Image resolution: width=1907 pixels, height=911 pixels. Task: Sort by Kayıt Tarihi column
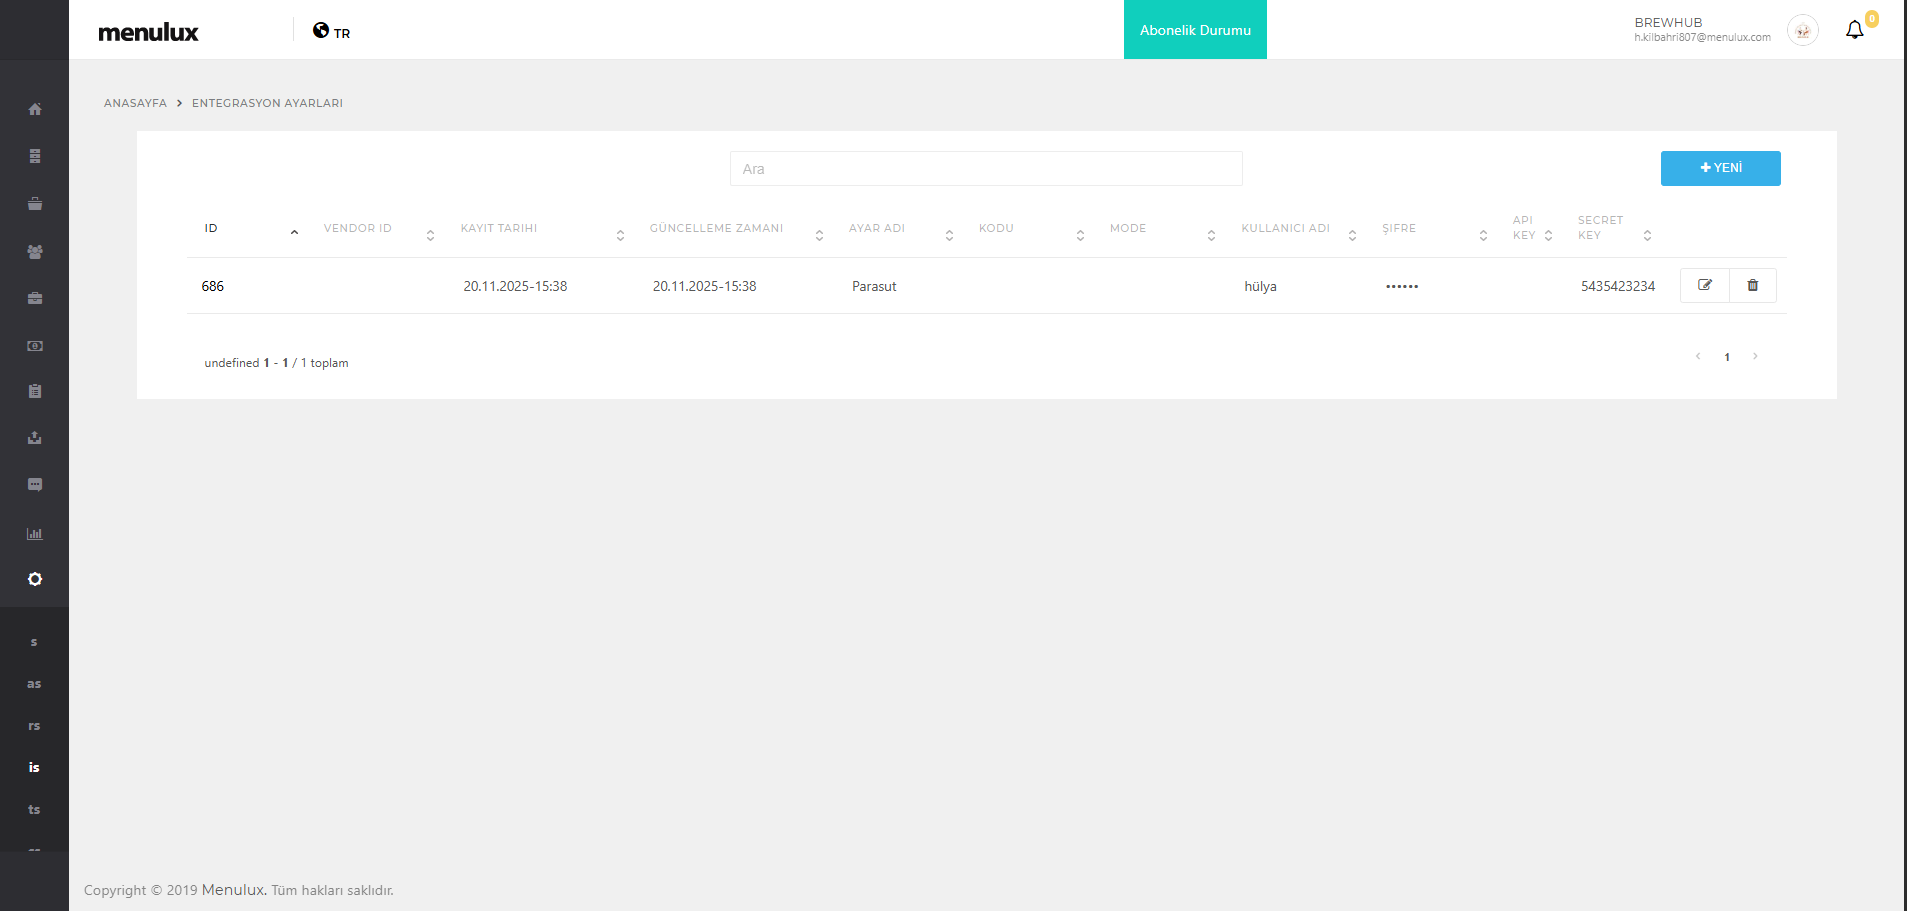(x=499, y=229)
